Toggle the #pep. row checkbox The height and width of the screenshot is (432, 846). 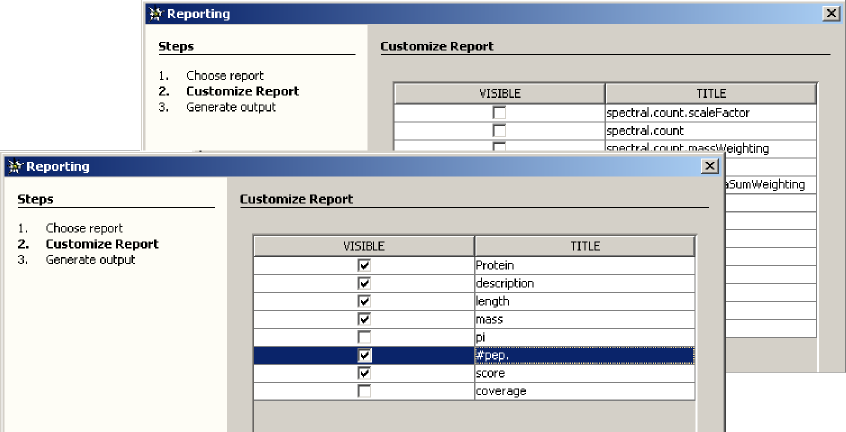[x=364, y=355]
